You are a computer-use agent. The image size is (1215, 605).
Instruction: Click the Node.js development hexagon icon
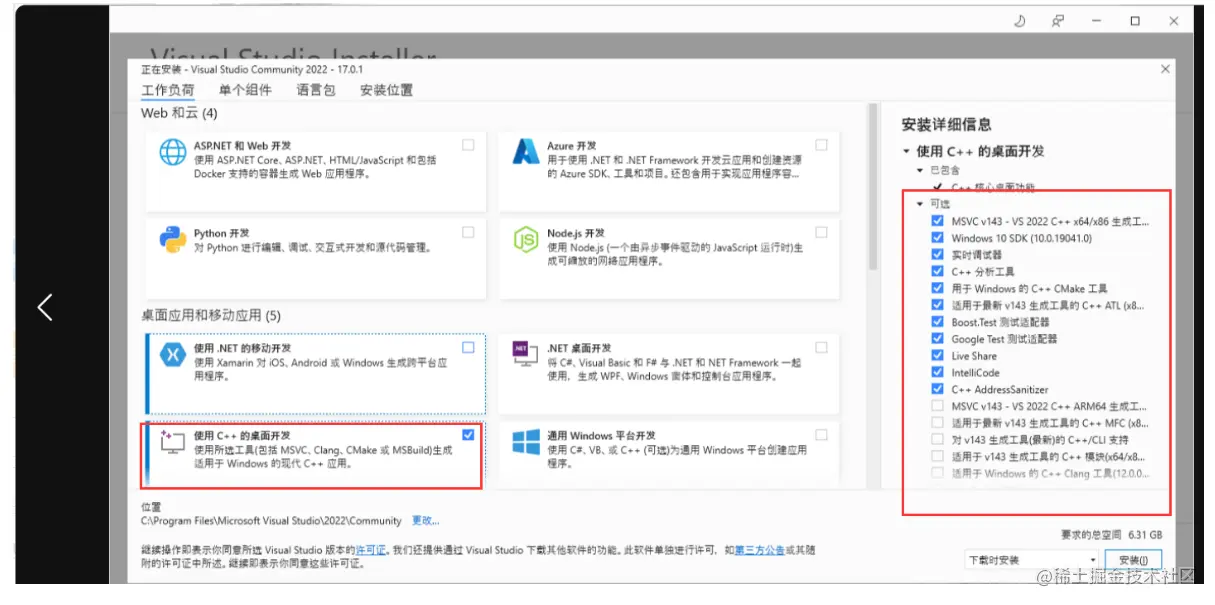(526, 240)
